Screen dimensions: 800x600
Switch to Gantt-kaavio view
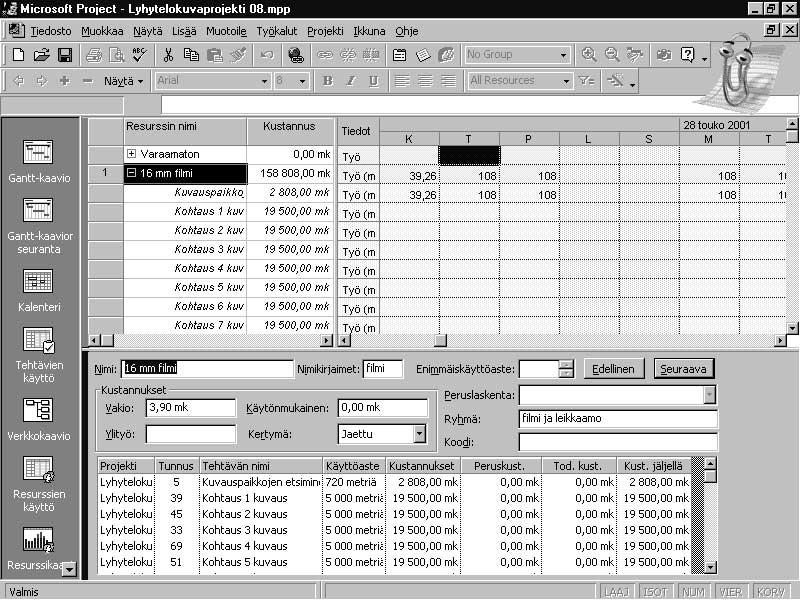pyautogui.click(x=39, y=160)
